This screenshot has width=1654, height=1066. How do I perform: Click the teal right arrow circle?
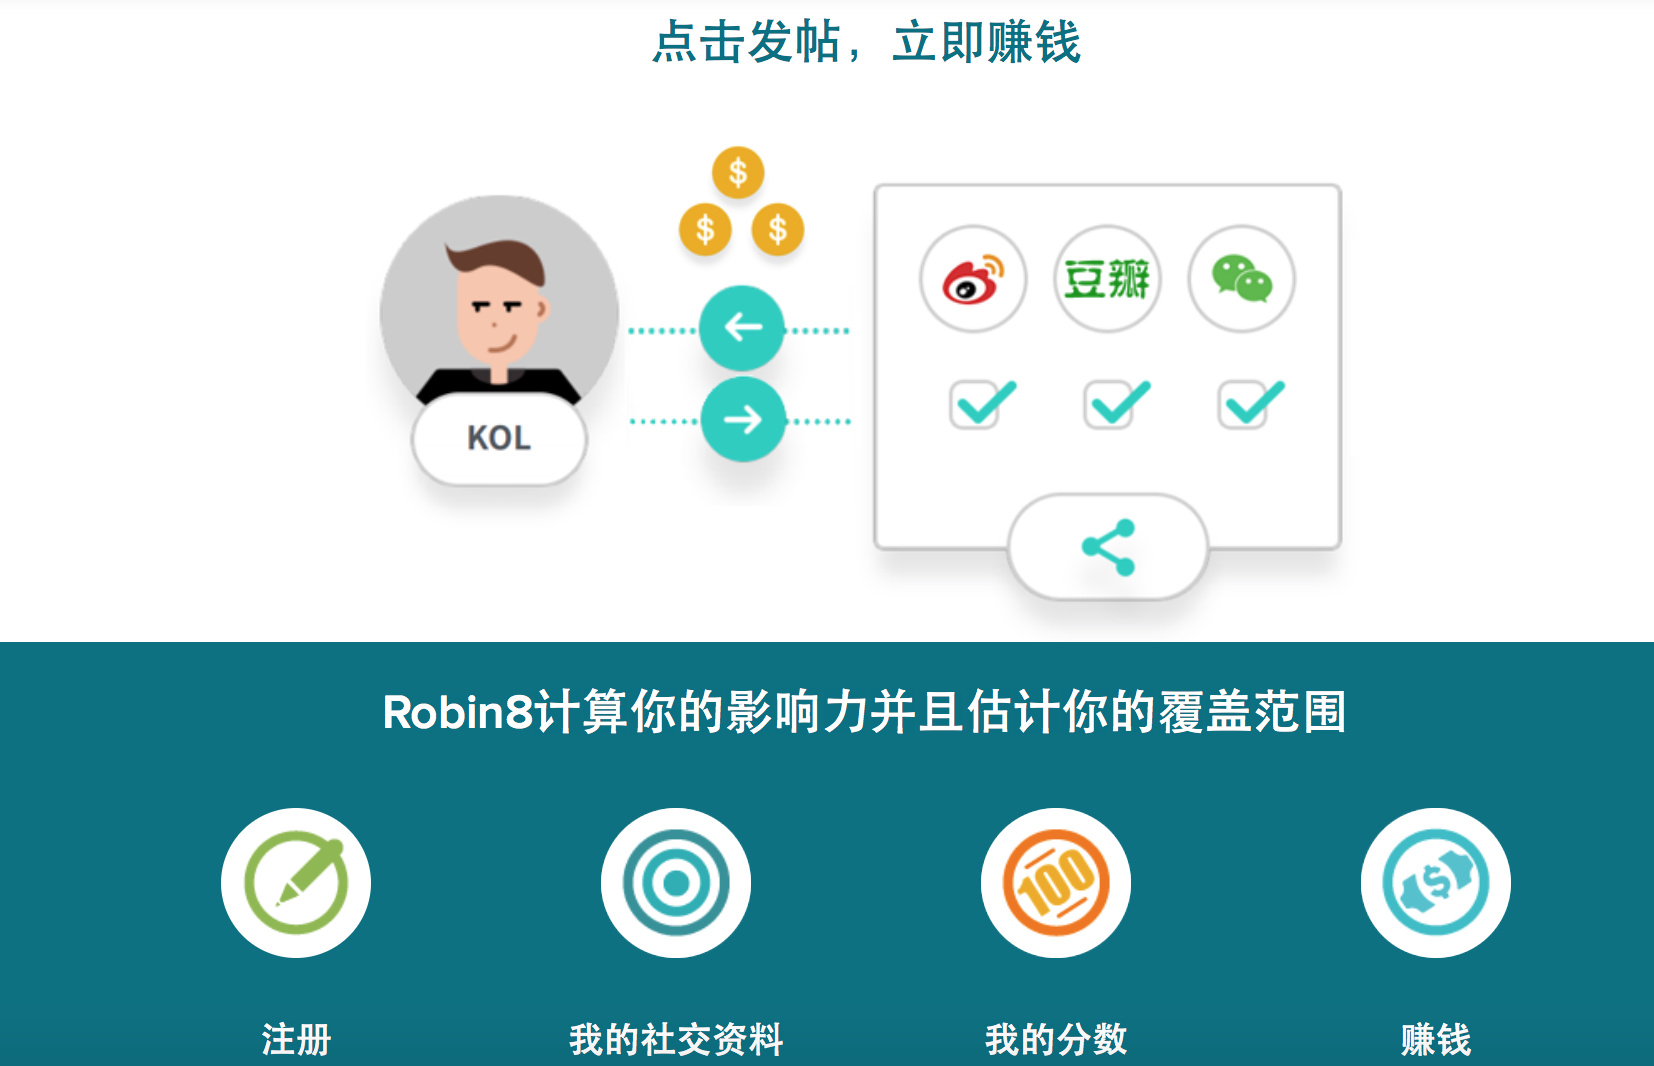742,419
